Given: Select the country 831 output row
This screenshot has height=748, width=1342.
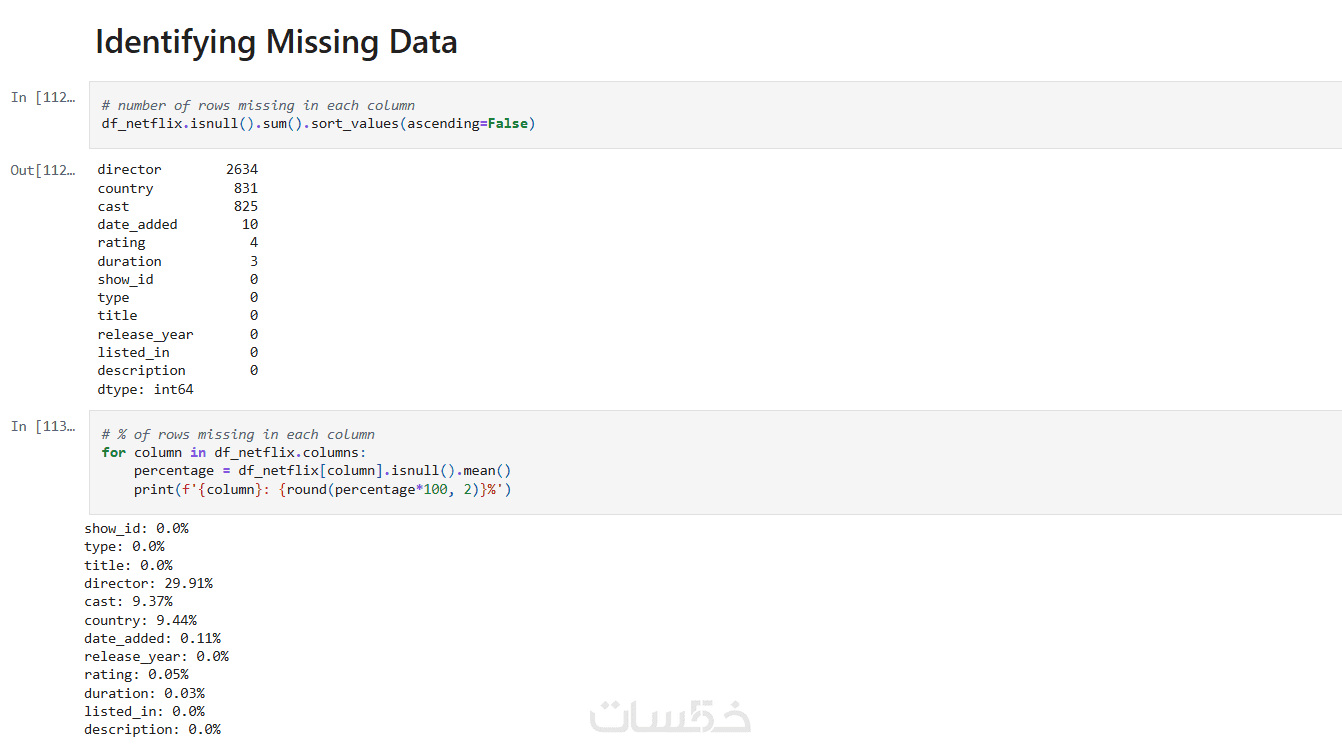Looking at the screenshot, I should [177, 188].
